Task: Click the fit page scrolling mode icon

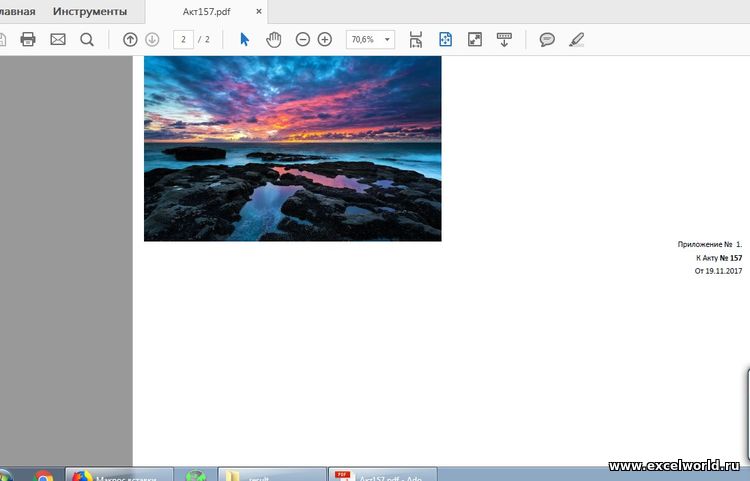Action: [416, 39]
